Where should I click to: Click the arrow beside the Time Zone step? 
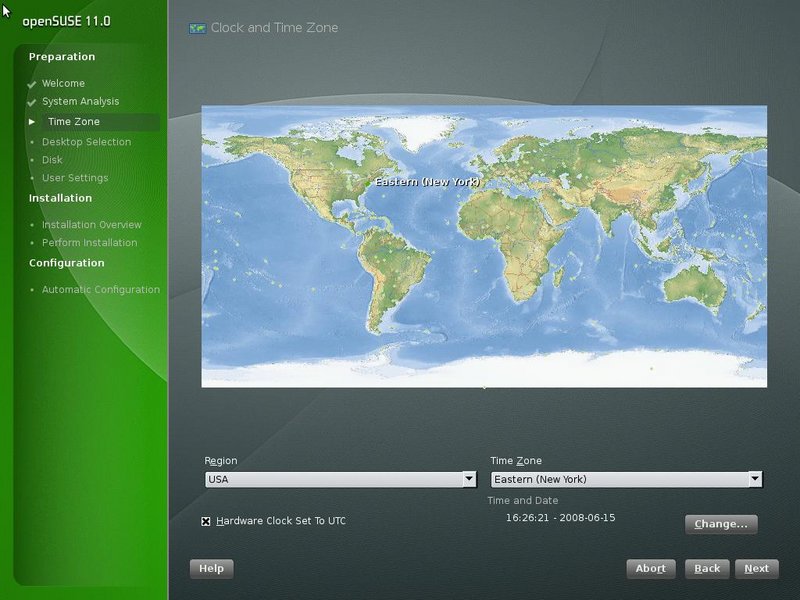click(x=32, y=122)
